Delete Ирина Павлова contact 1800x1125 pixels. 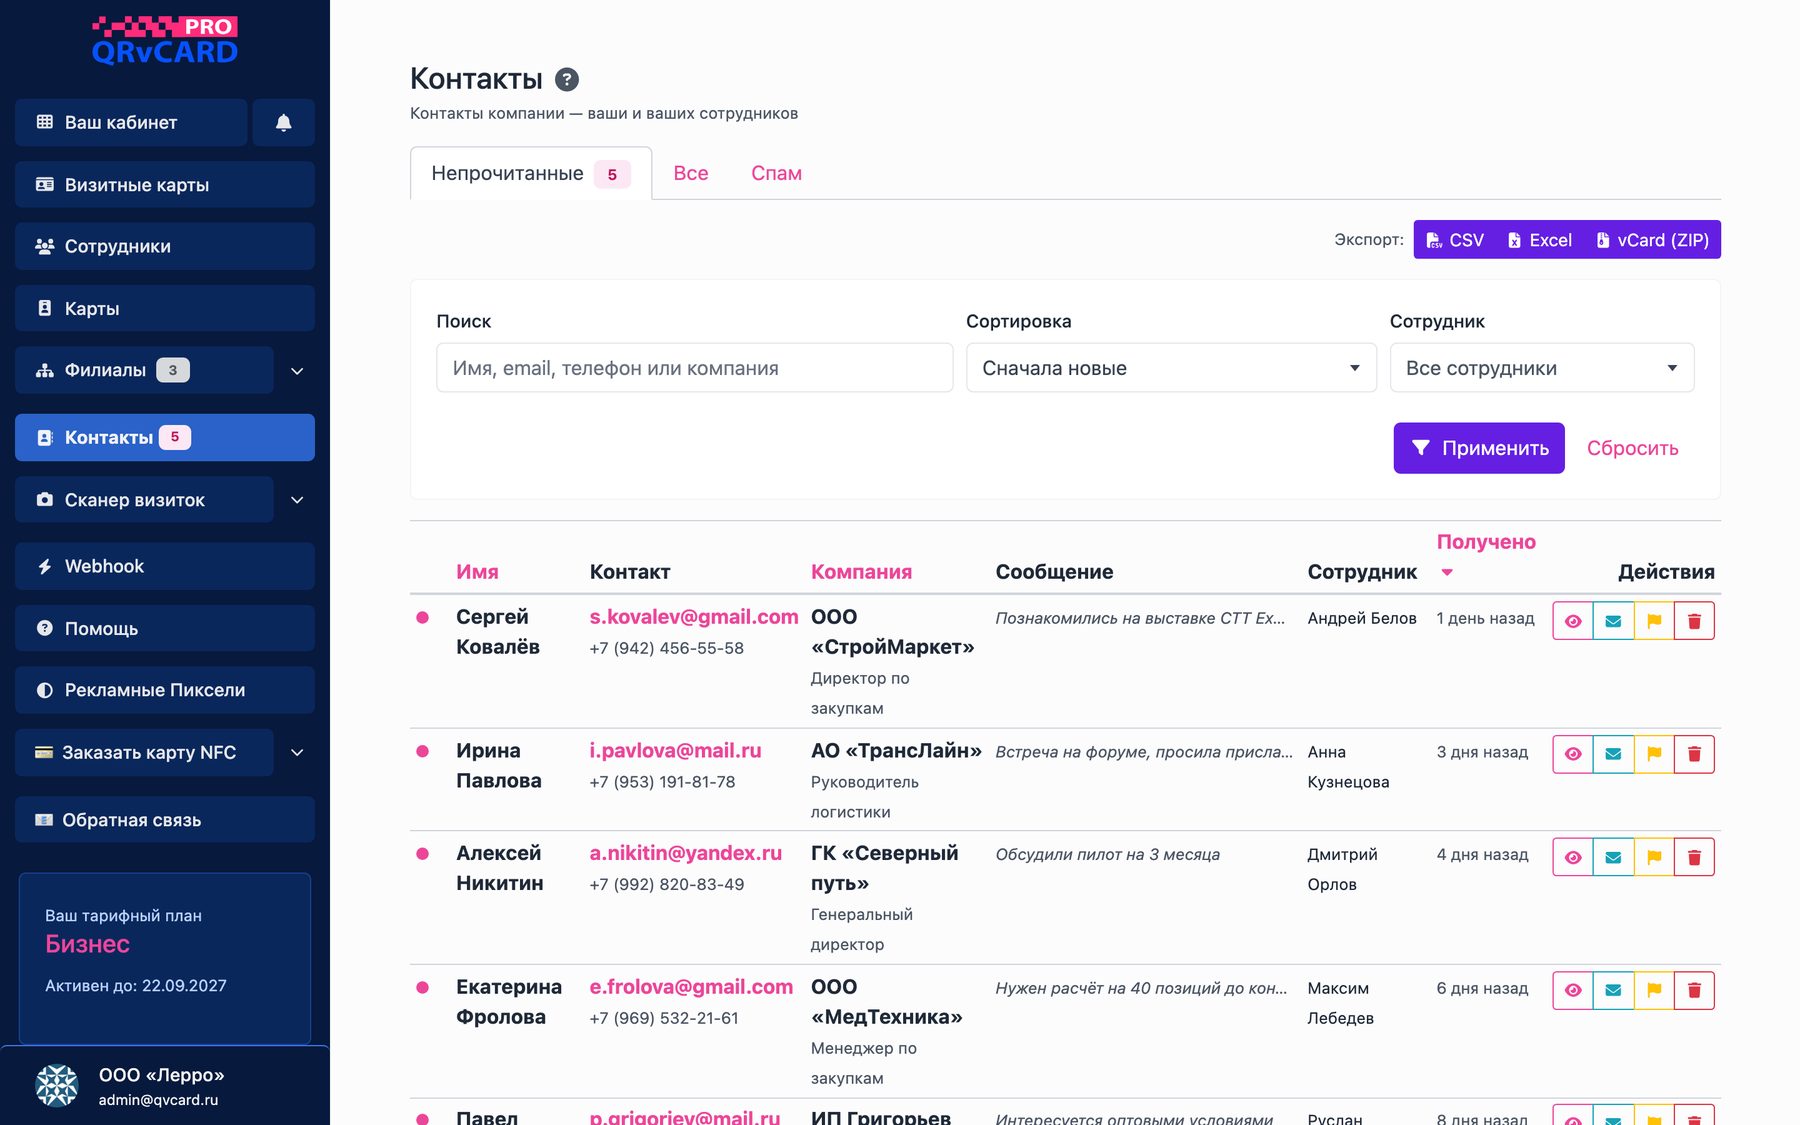click(x=1694, y=754)
